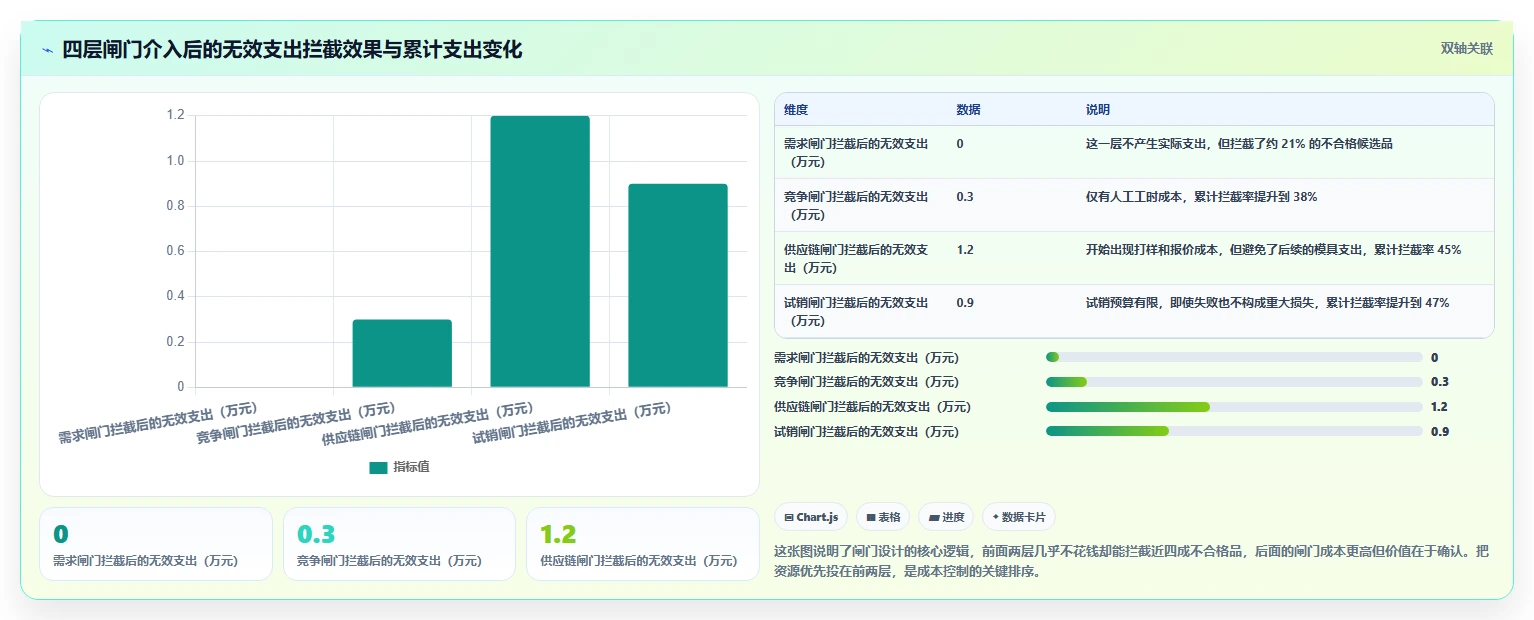Click the Chart.js tag
Viewport: 1534px width, 620px height.
[x=811, y=517]
